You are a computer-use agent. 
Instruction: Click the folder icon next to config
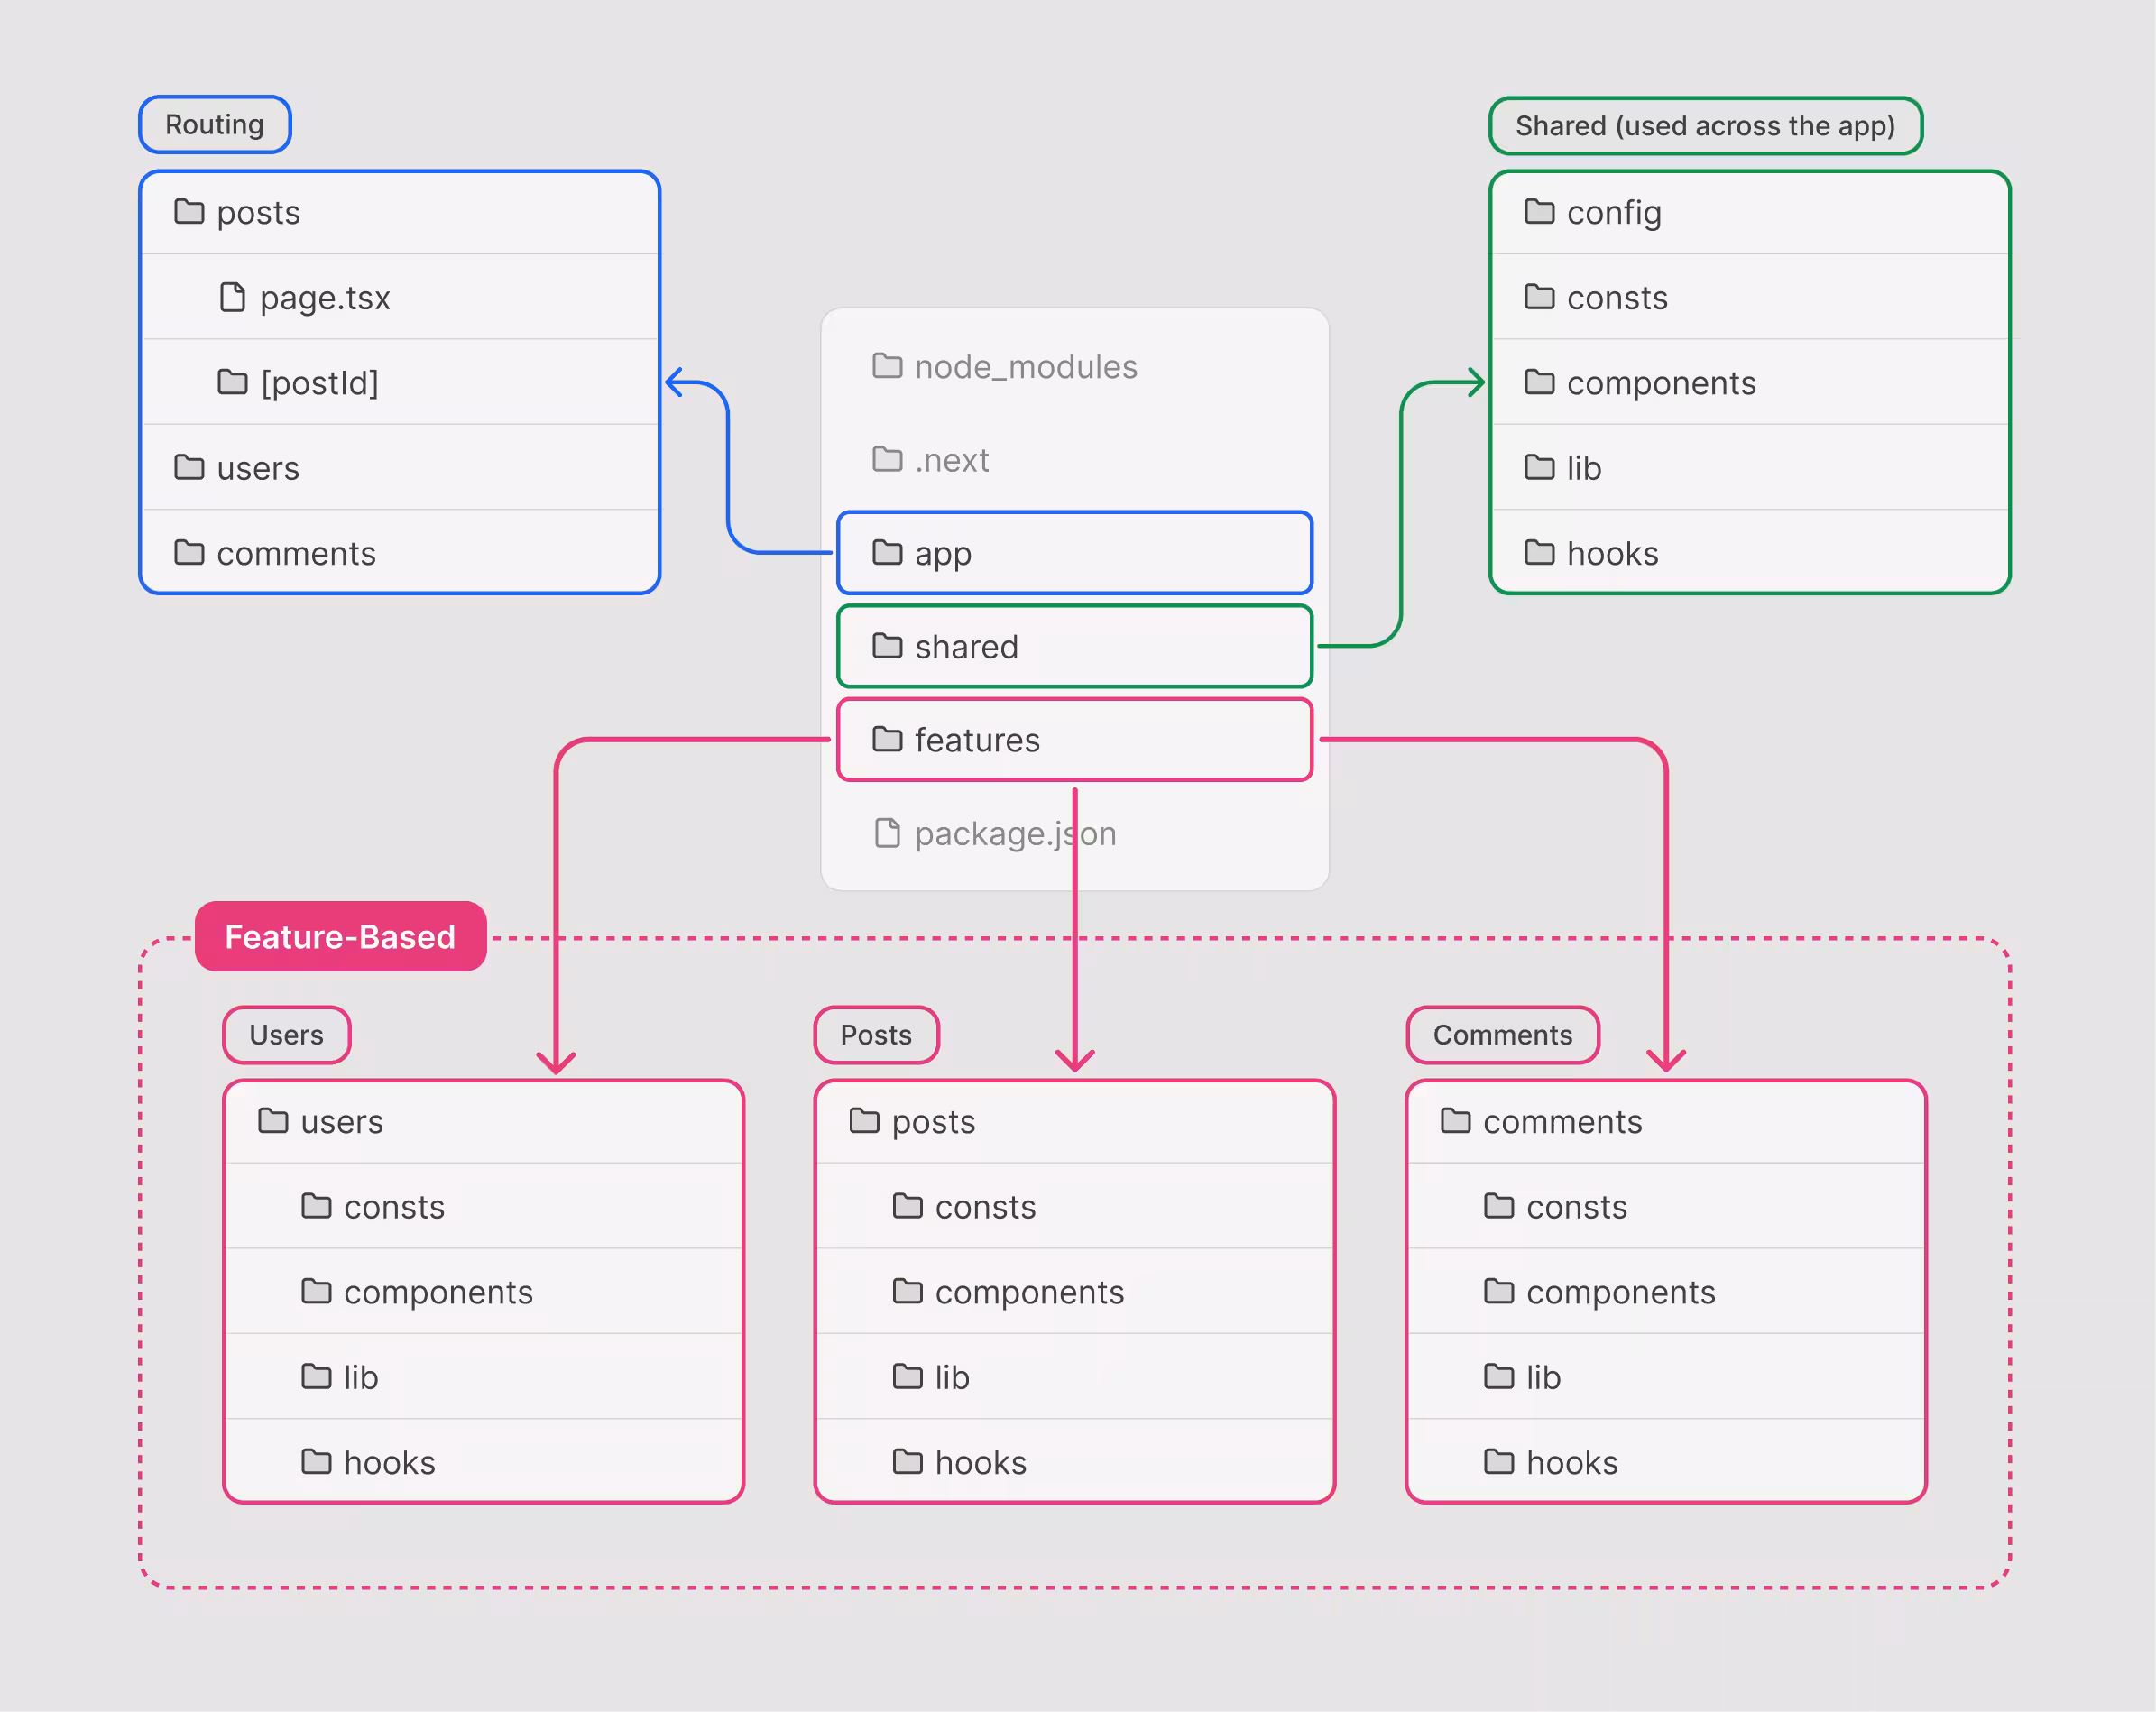click(1538, 212)
